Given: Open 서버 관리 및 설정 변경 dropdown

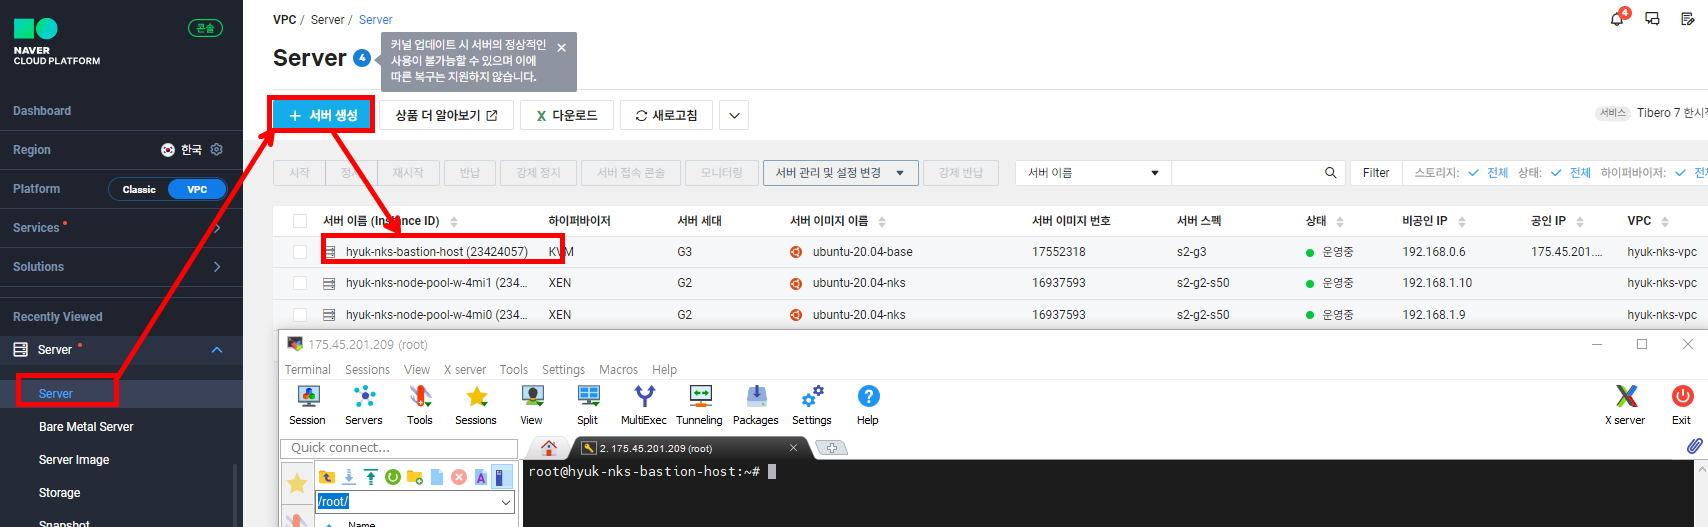Looking at the screenshot, I should click(840, 173).
